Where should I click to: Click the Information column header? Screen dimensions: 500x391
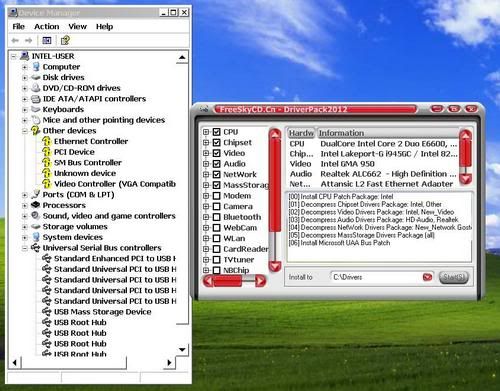[387, 133]
